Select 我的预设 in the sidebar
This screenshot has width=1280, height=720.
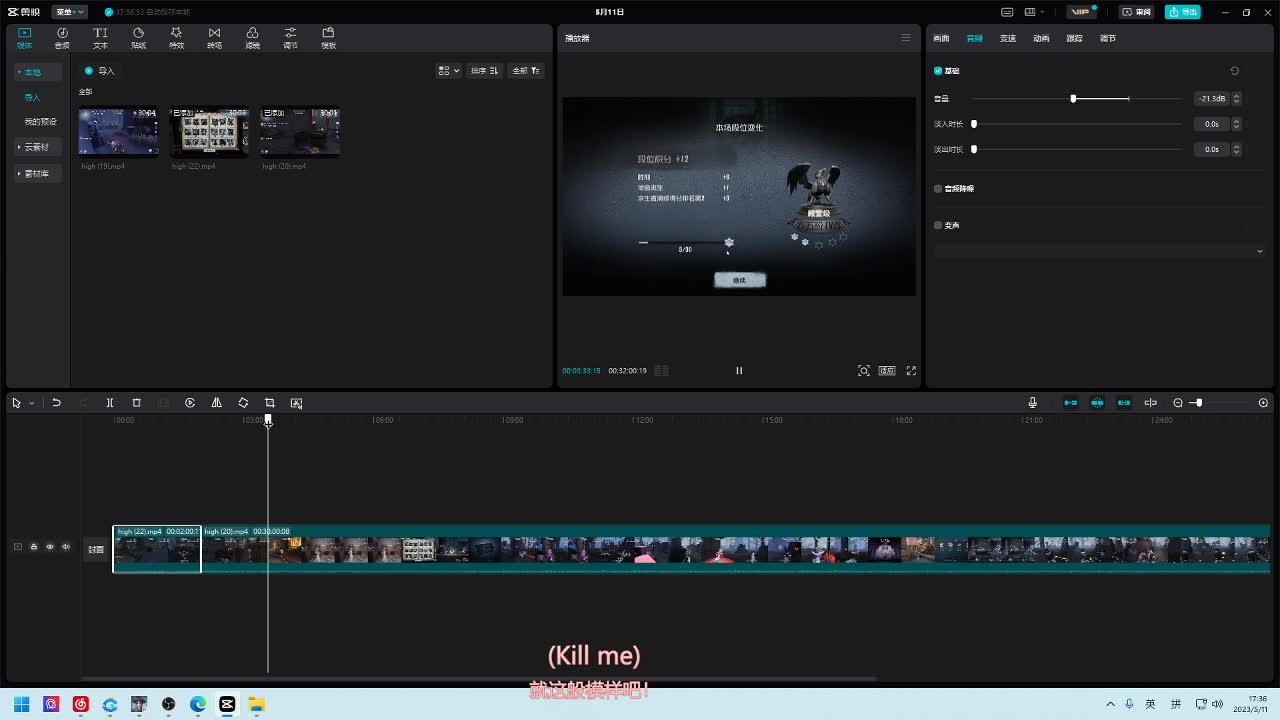41,122
